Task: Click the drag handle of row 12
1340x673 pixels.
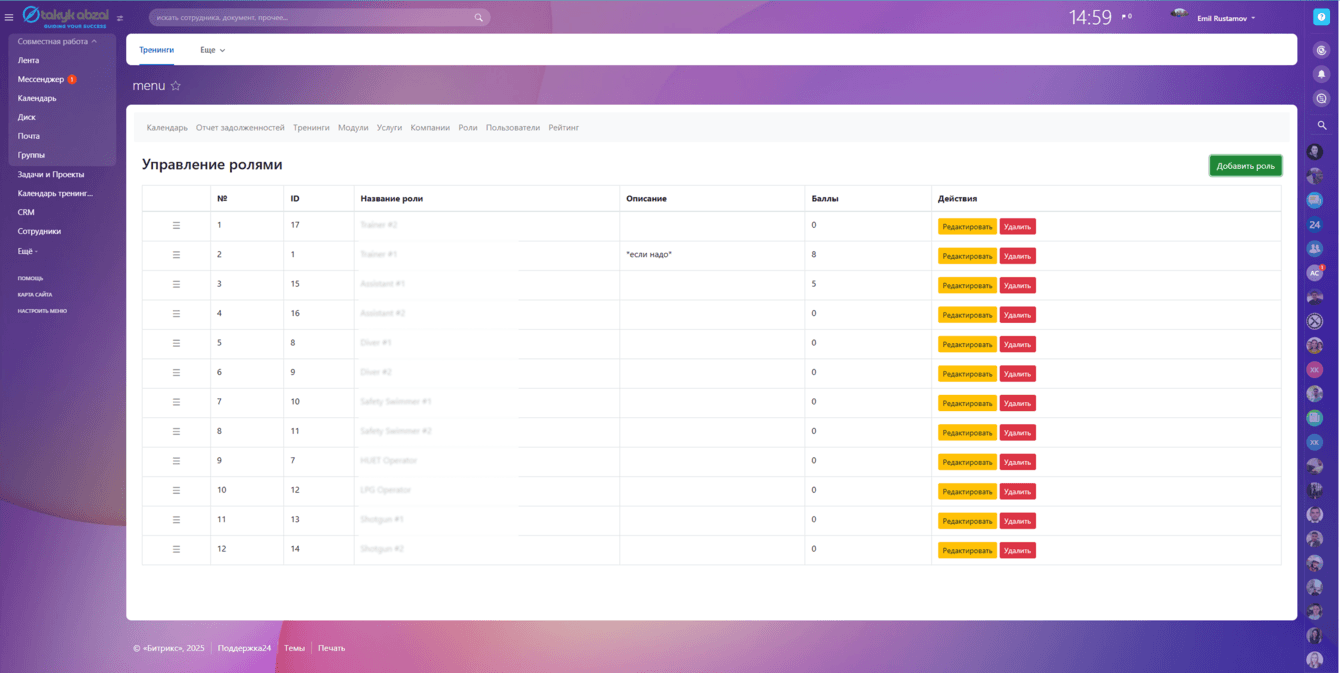Action: click(x=176, y=549)
